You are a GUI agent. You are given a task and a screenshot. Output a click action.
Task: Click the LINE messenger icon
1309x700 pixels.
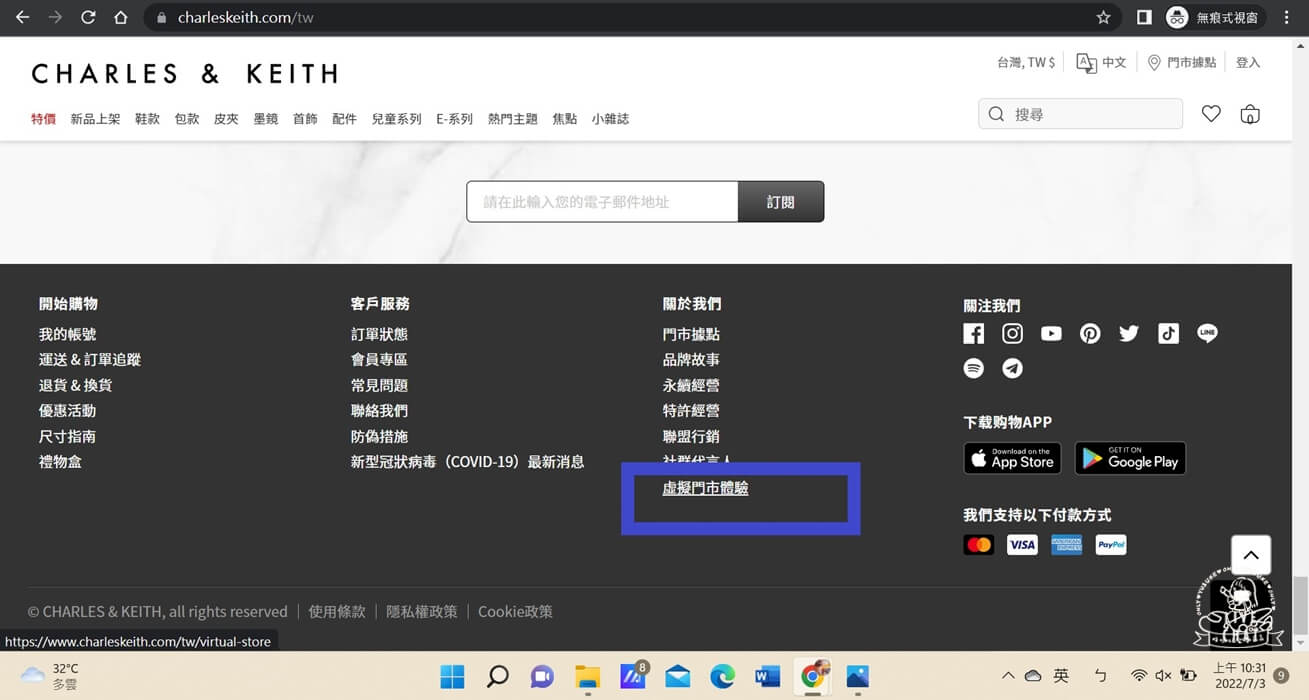(x=1207, y=333)
